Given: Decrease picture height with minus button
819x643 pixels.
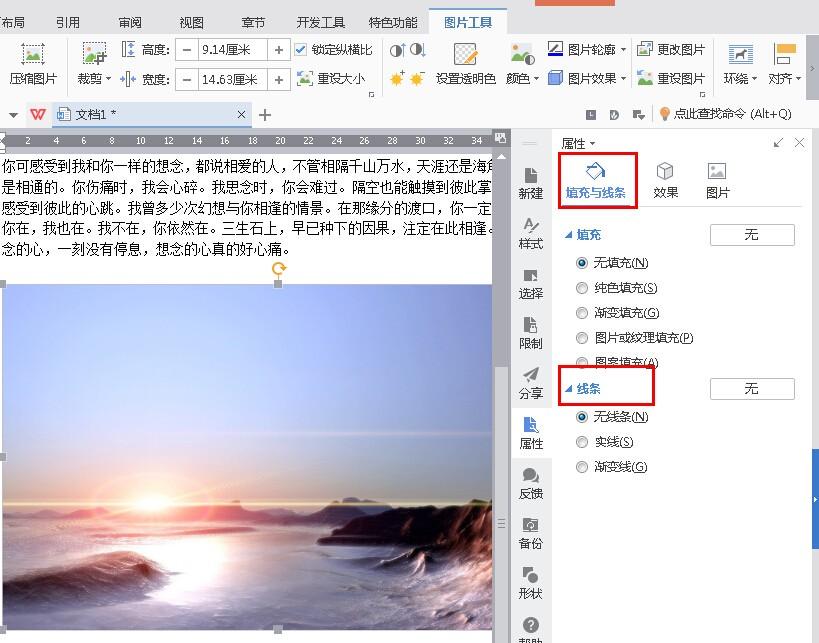Looking at the screenshot, I should [x=186, y=50].
